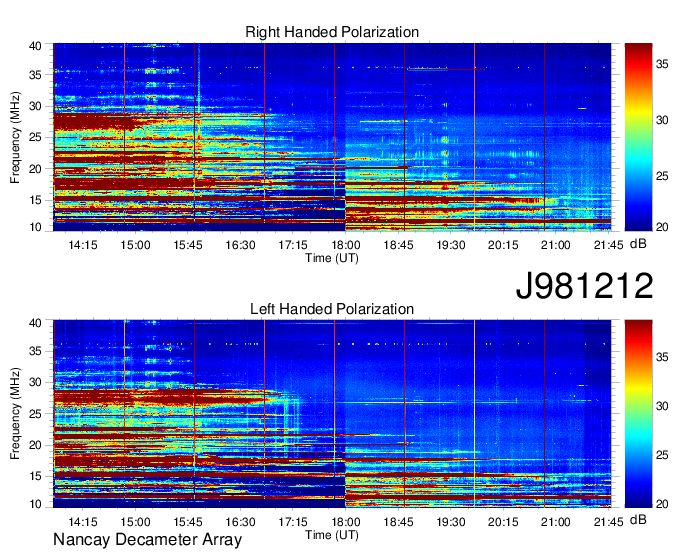Screen dimensions: 680x552
Task: Click 'Frequency (MHz)' axis label of the right-handed plot
Action: tap(15, 137)
